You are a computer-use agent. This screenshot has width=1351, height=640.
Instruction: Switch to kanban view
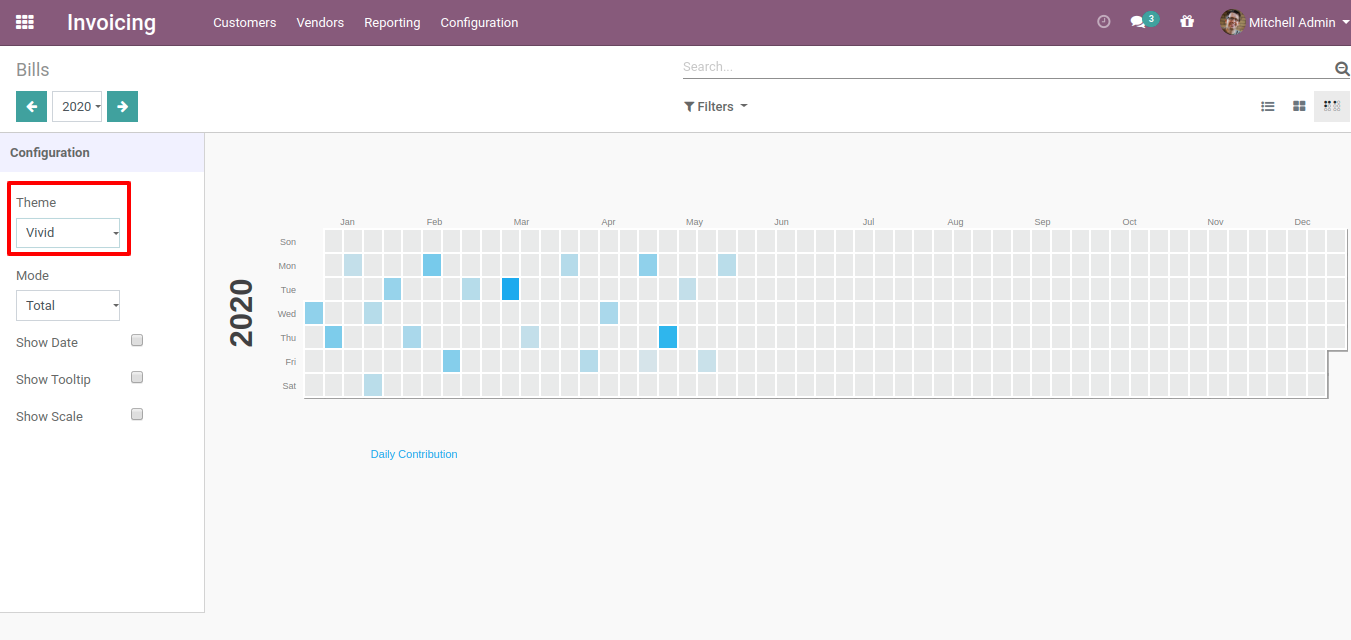click(1299, 106)
